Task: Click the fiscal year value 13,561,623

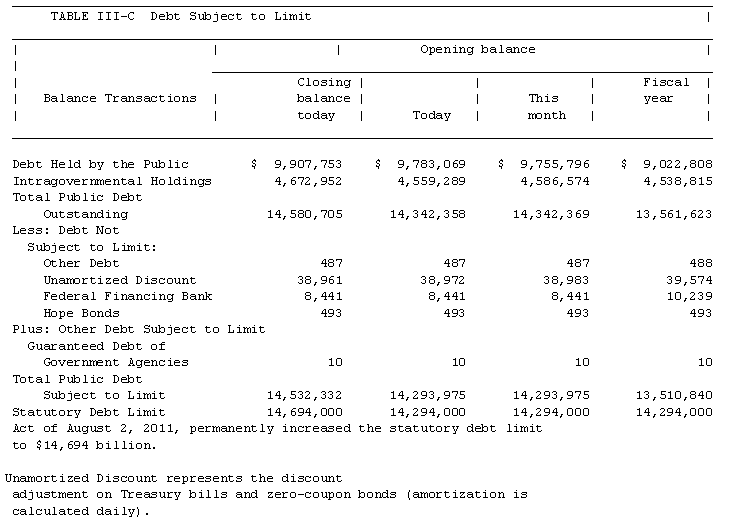Action: (x=674, y=214)
